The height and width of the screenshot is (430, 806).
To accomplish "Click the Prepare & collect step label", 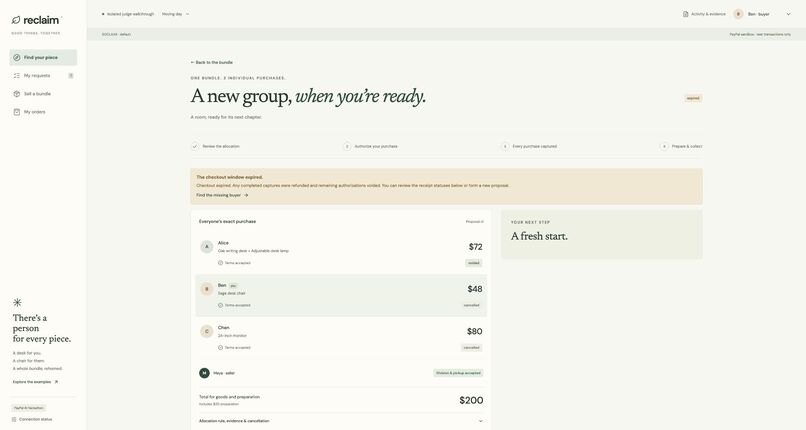I will pyautogui.click(x=687, y=146).
